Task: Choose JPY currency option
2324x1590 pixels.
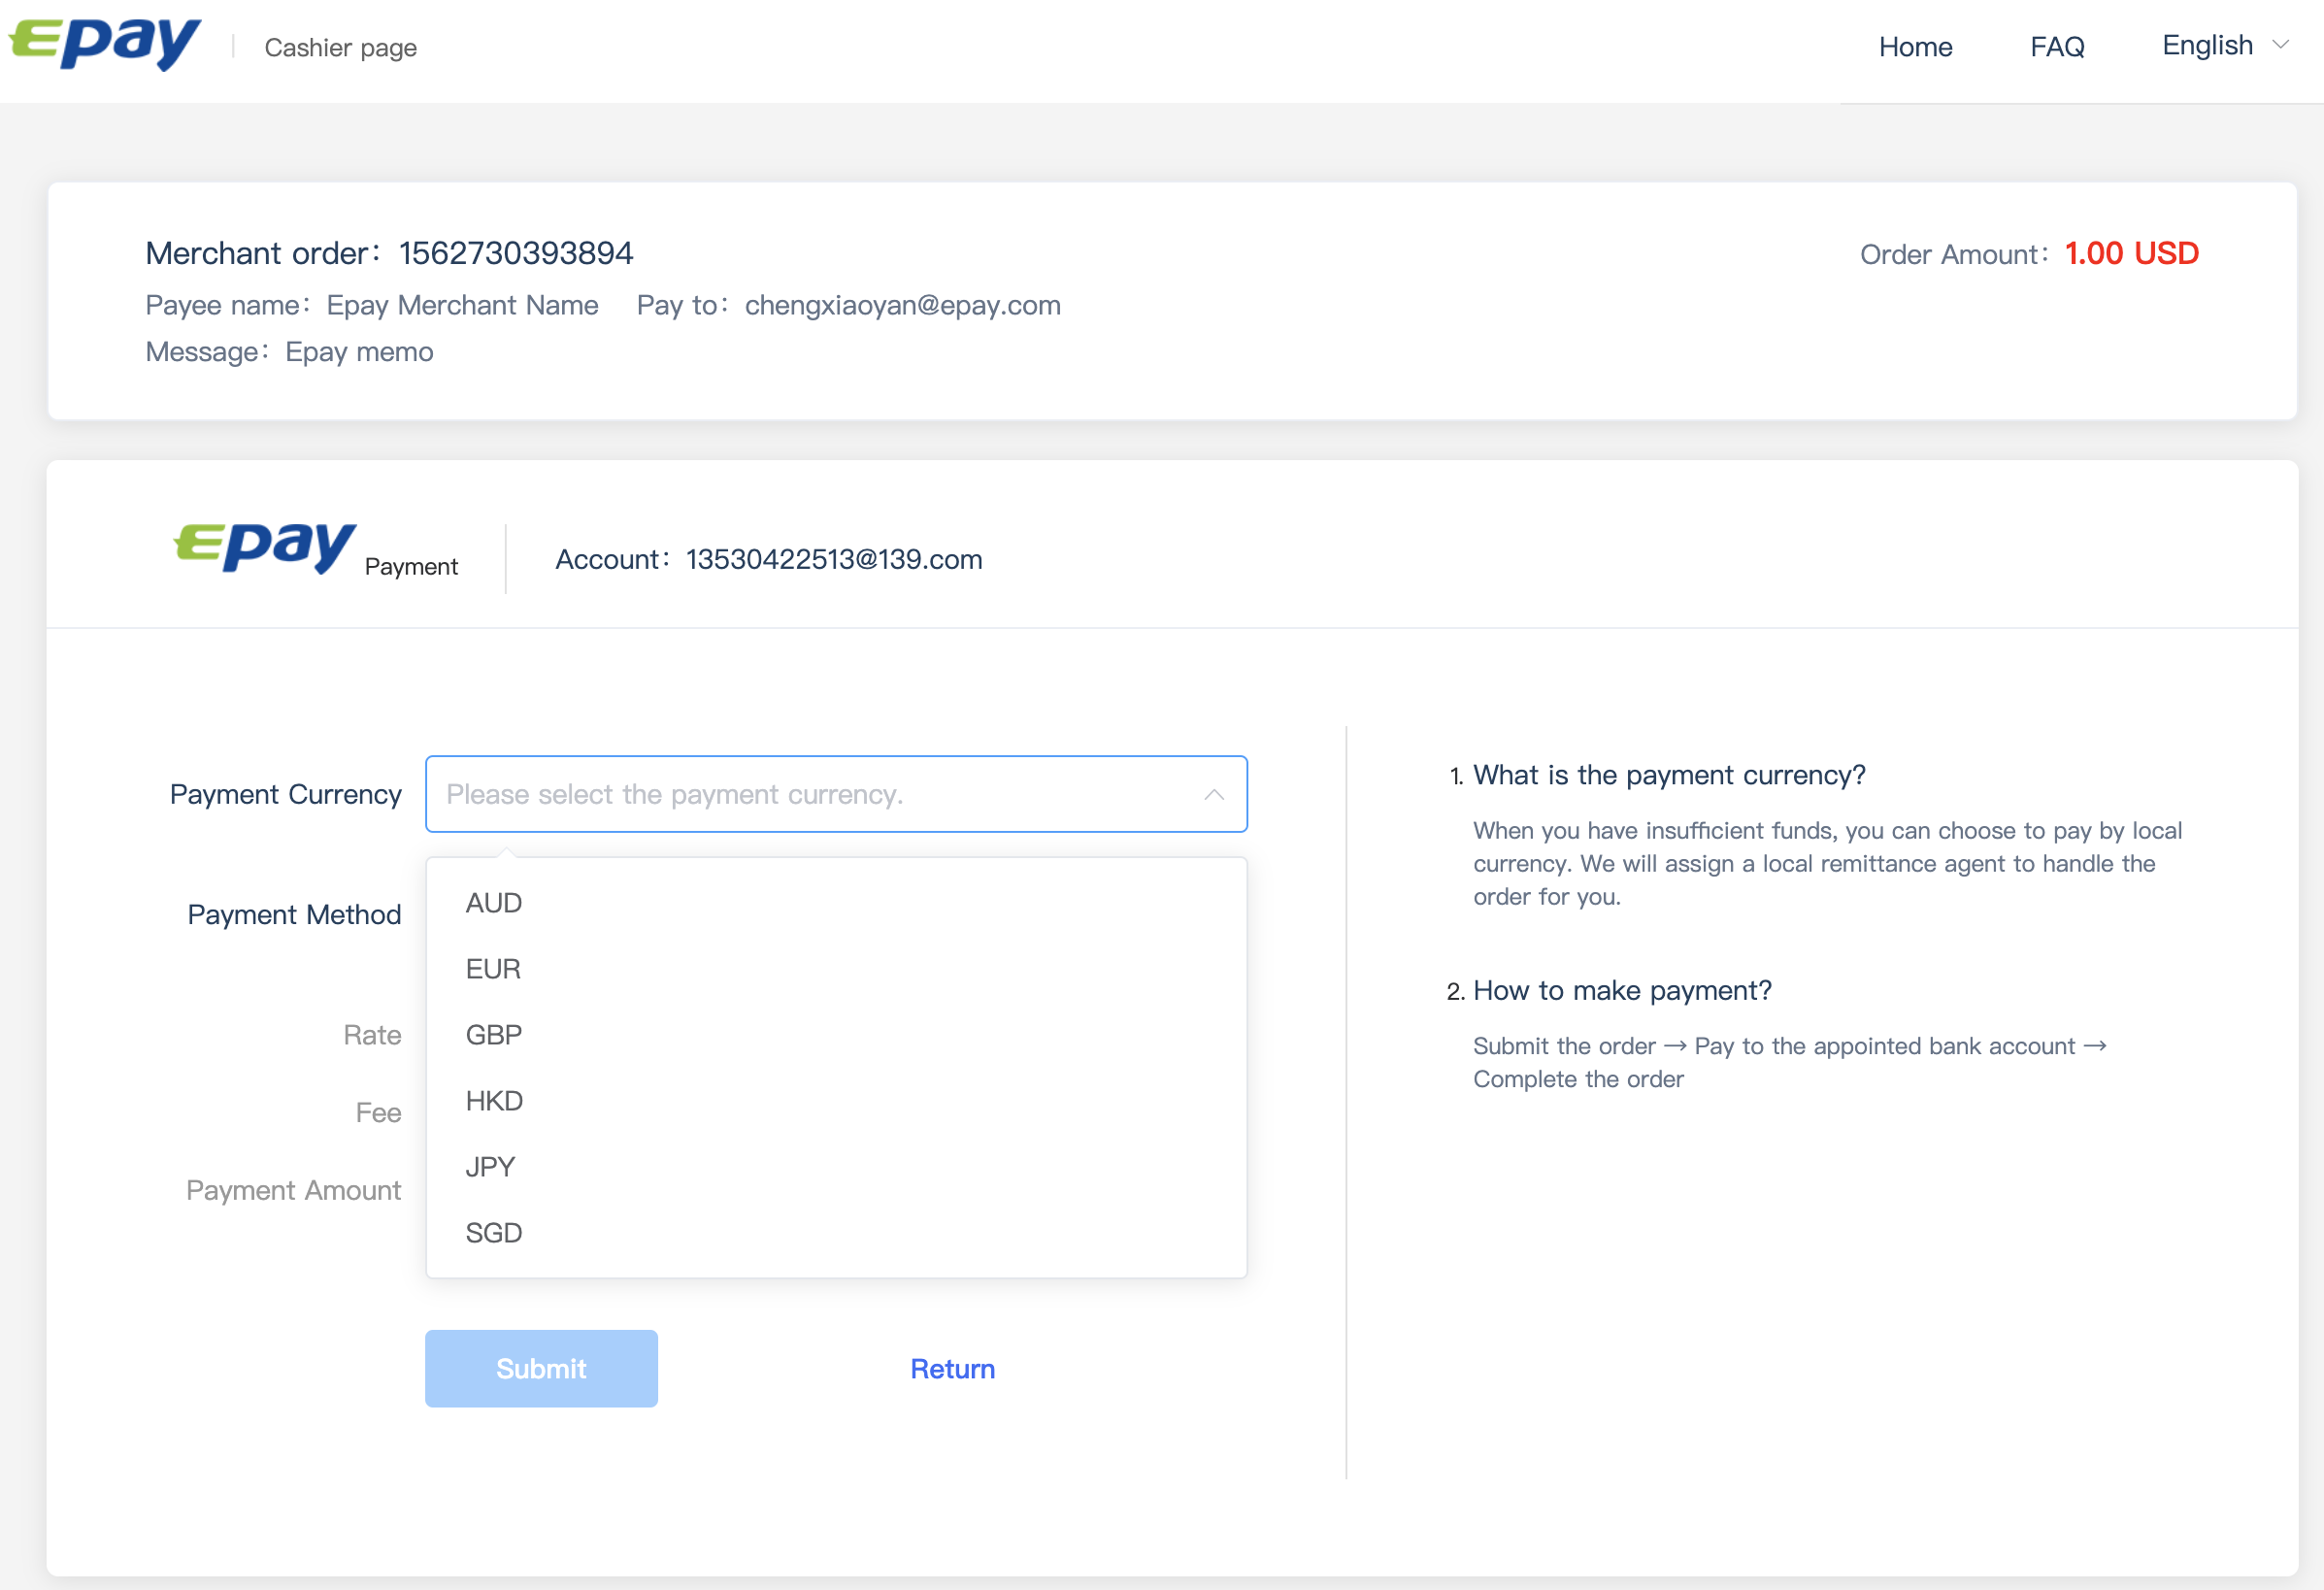Action: (490, 1167)
